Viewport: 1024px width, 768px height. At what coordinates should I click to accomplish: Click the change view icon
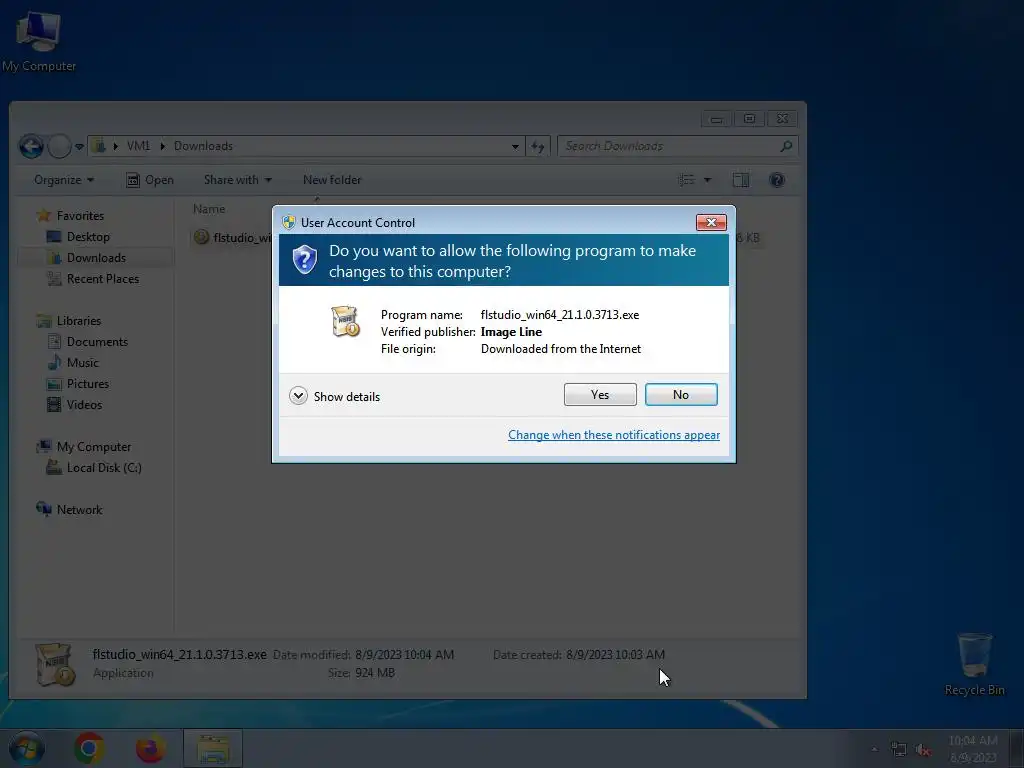click(686, 180)
